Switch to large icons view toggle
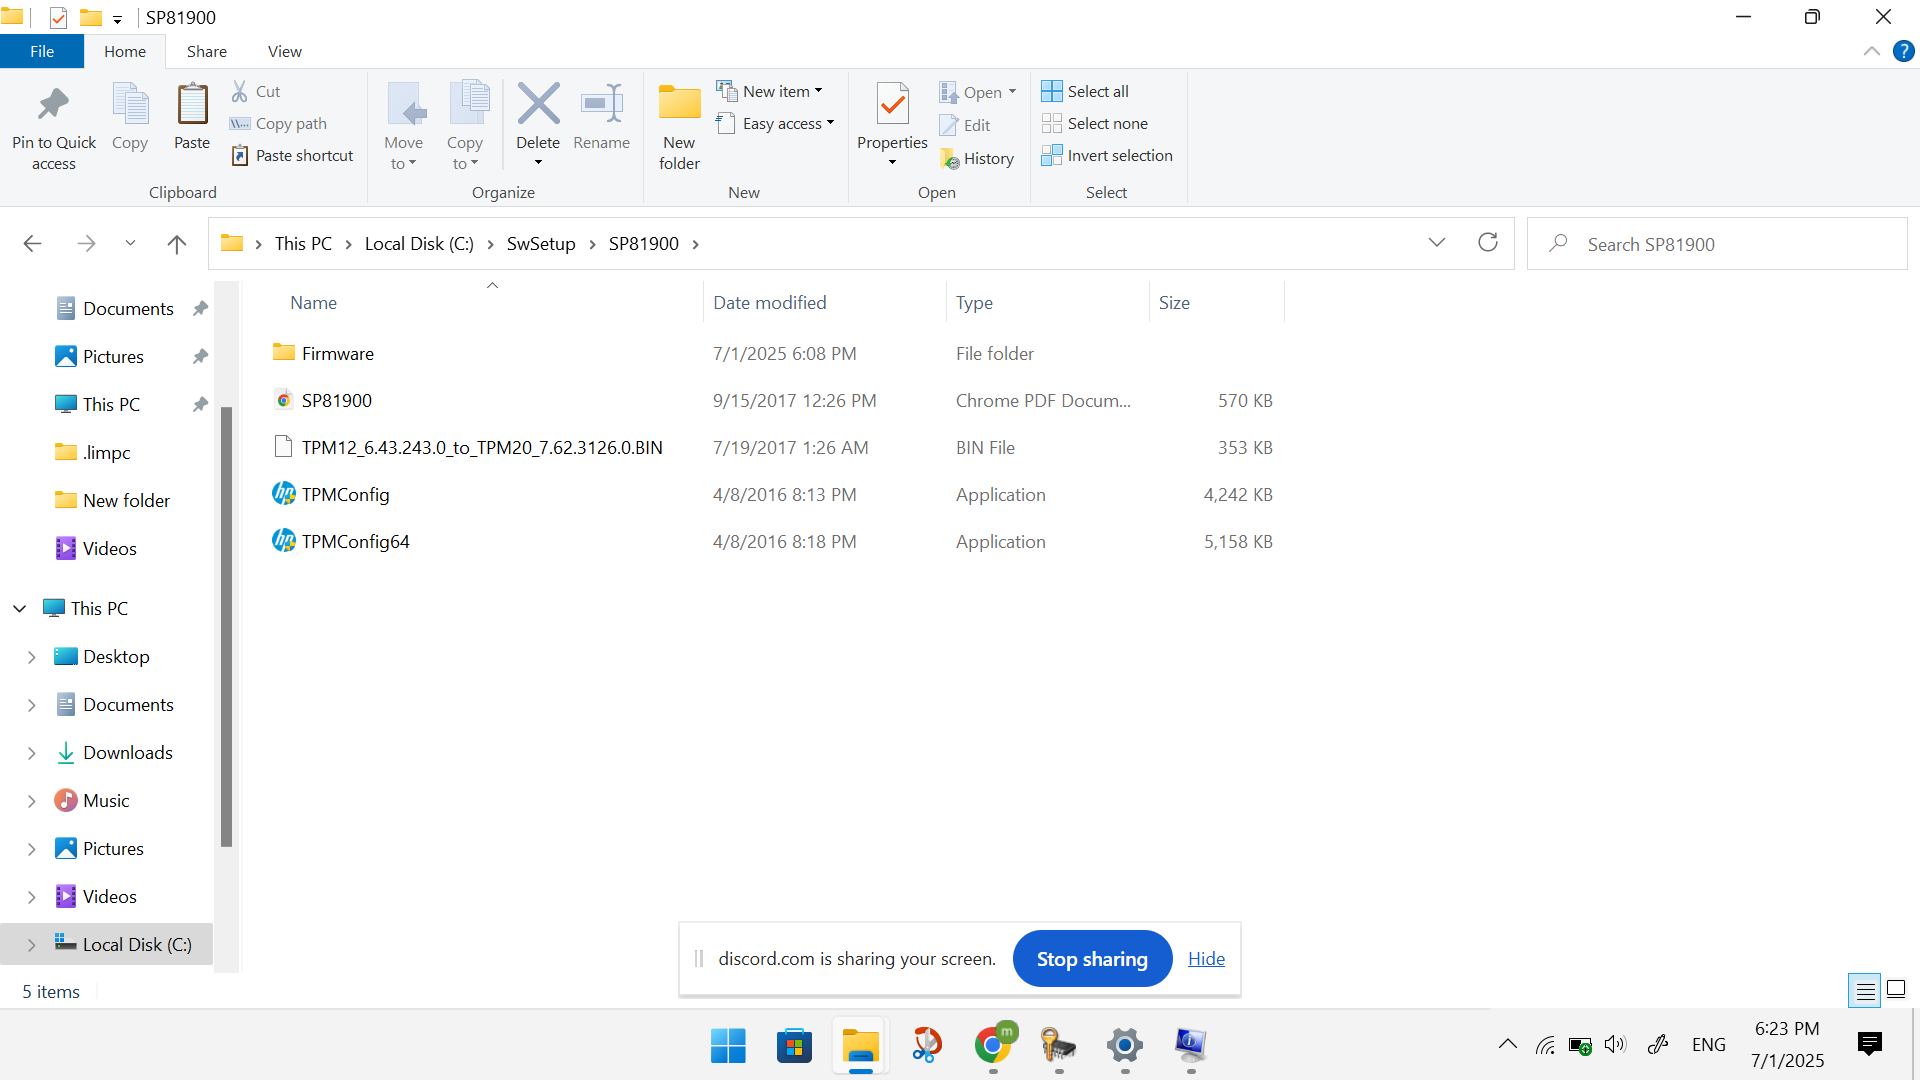Viewport: 1920px width, 1080px height. tap(1896, 990)
